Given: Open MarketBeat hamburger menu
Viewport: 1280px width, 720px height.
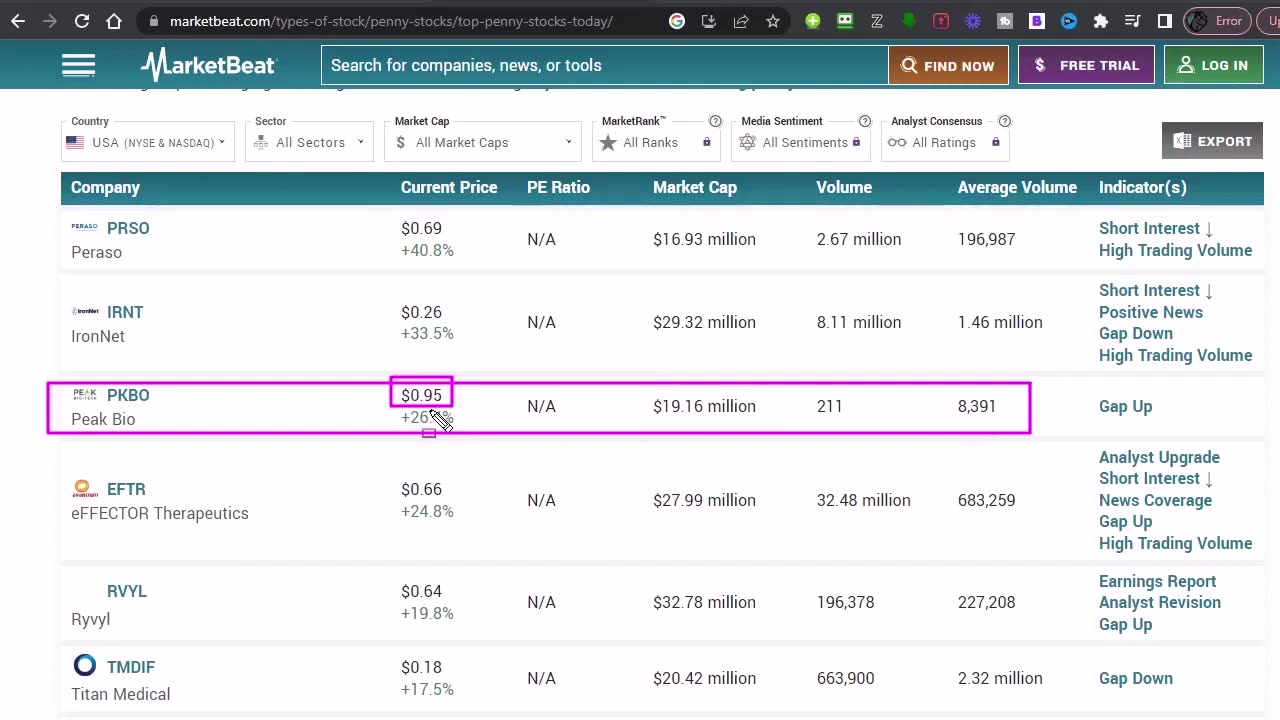Looking at the screenshot, I should coord(78,66).
